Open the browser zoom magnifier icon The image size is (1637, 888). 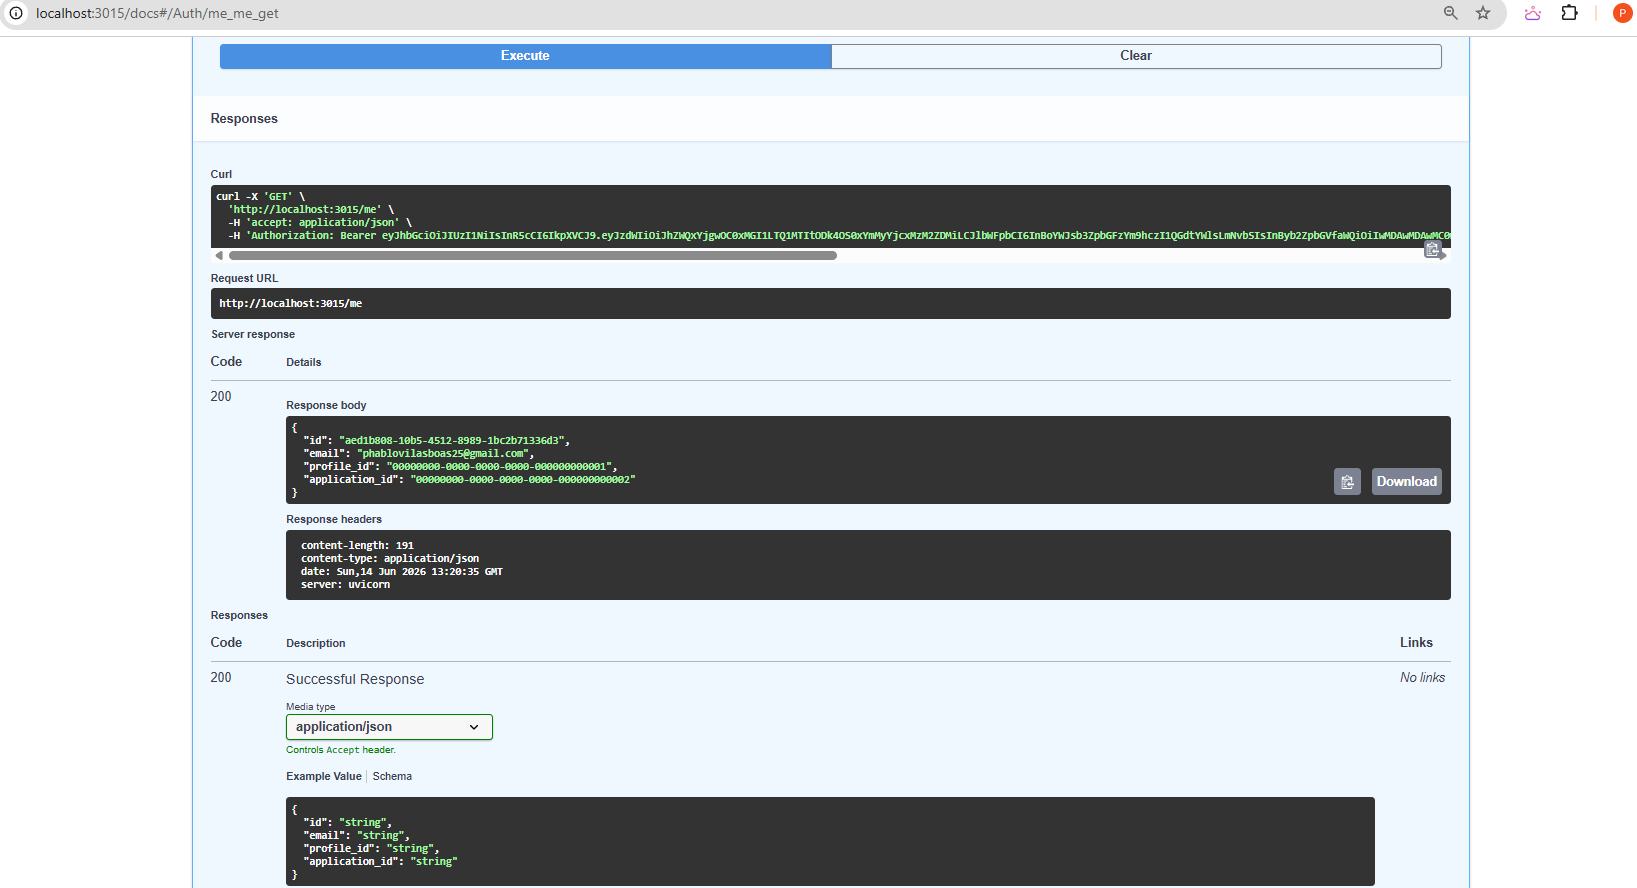click(x=1451, y=13)
